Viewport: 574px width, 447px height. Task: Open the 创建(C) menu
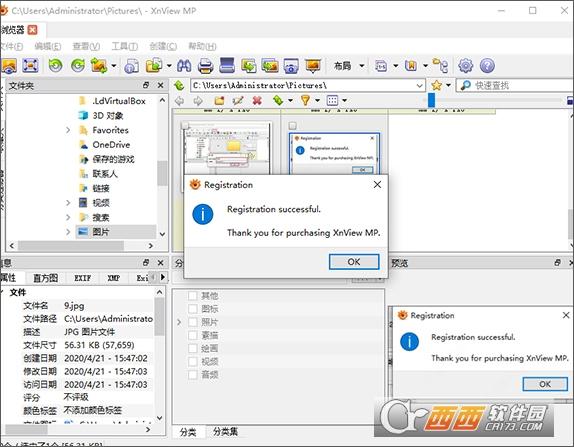[163, 46]
